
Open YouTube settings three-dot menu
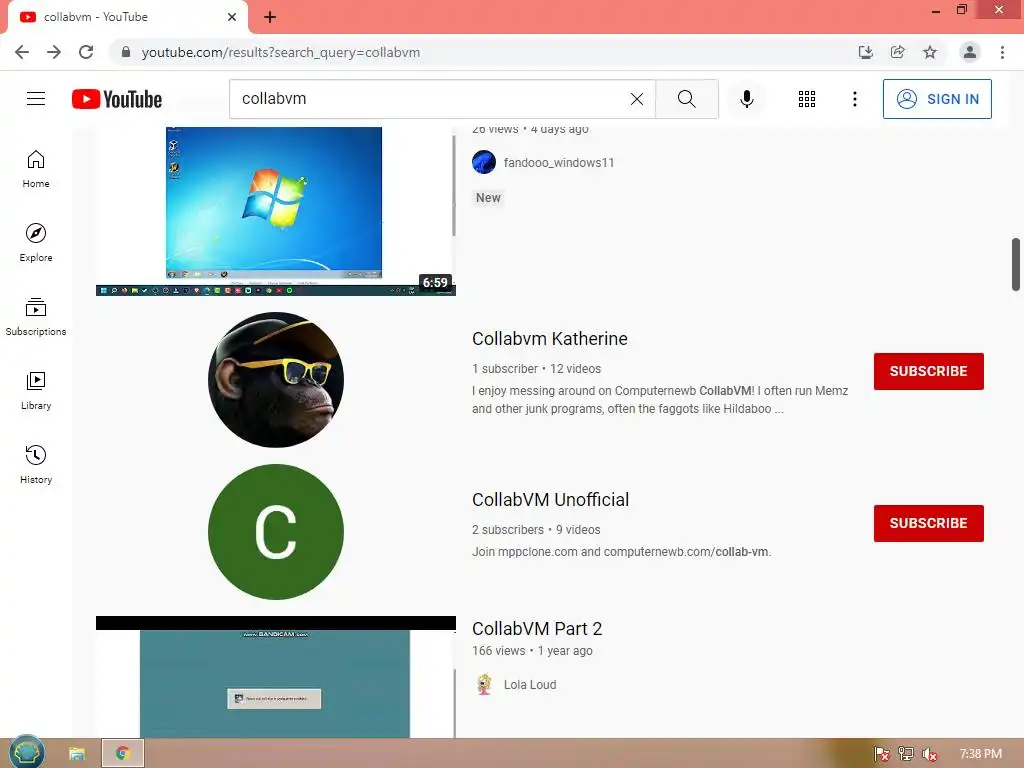click(x=854, y=99)
